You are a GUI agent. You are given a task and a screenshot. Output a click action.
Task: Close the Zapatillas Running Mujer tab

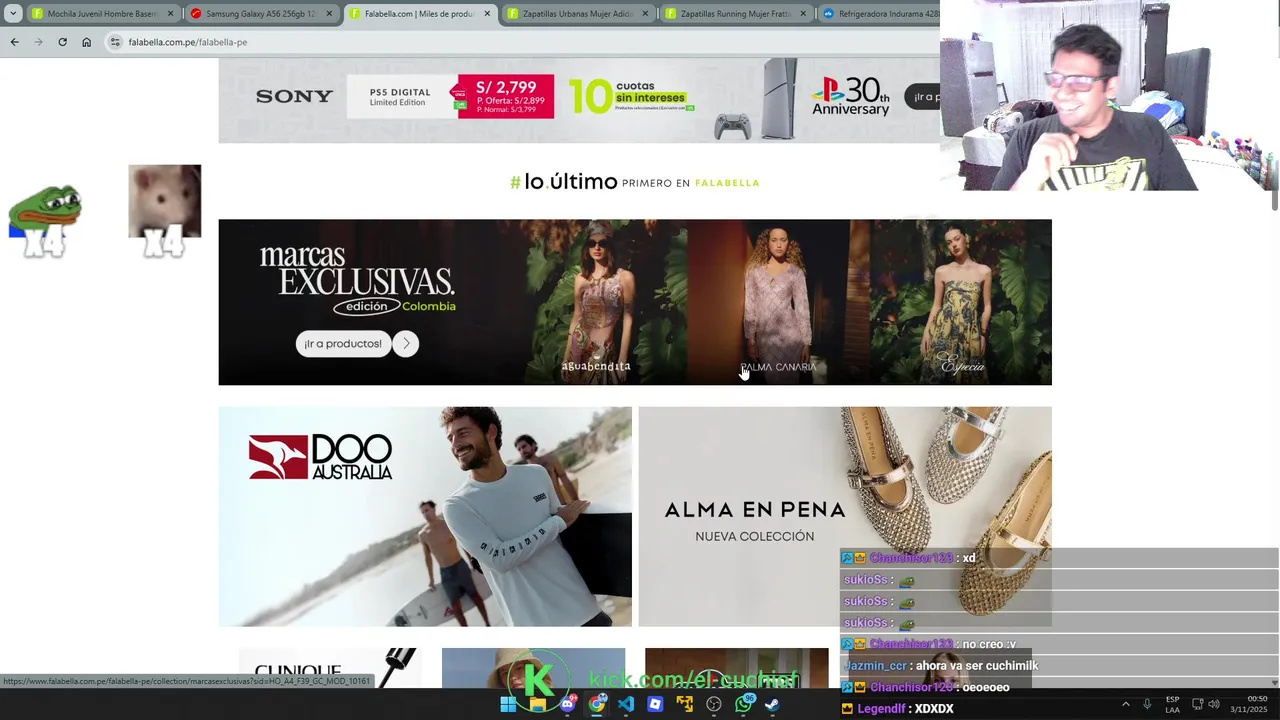pos(803,14)
